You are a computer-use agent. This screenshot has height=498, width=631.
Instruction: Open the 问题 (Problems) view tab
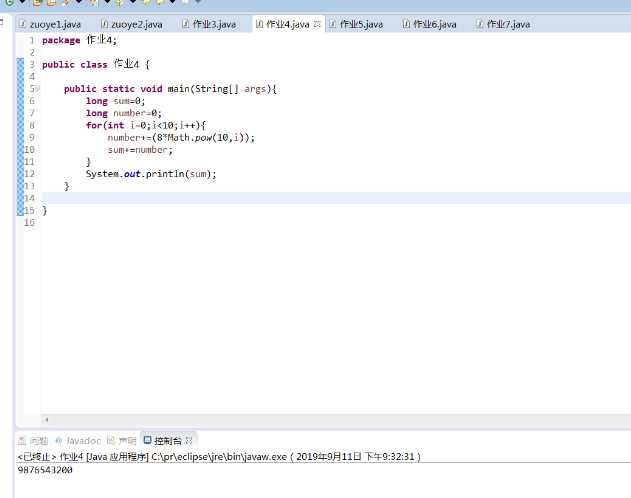[x=33, y=440]
